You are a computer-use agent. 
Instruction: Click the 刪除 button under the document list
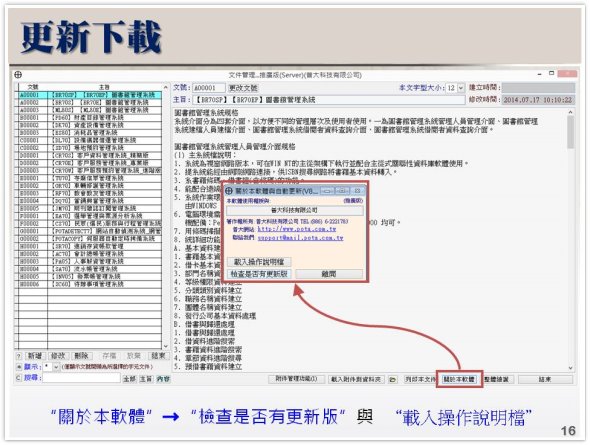pyautogui.click(x=81, y=355)
